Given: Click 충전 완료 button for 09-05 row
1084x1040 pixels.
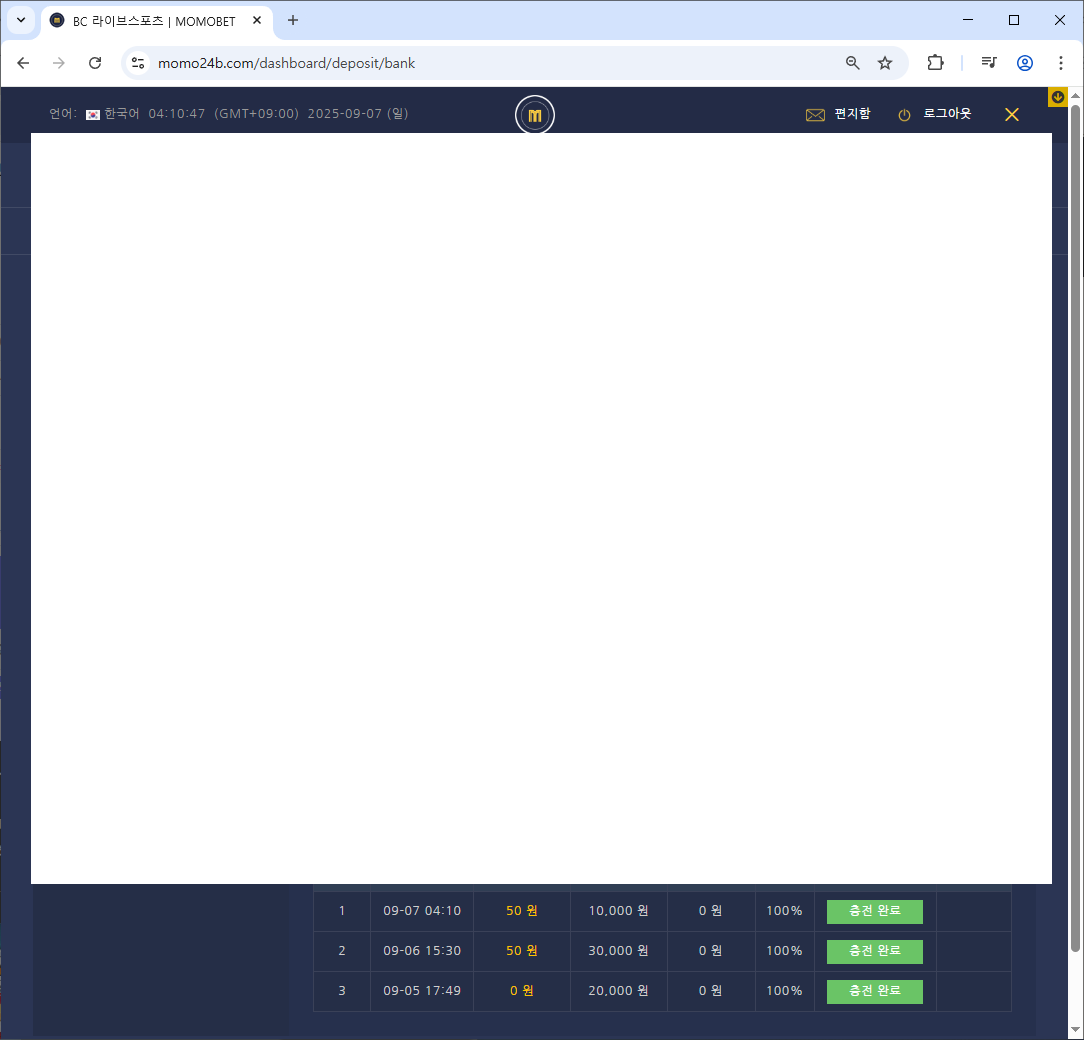Looking at the screenshot, I should tap(875, 992).
